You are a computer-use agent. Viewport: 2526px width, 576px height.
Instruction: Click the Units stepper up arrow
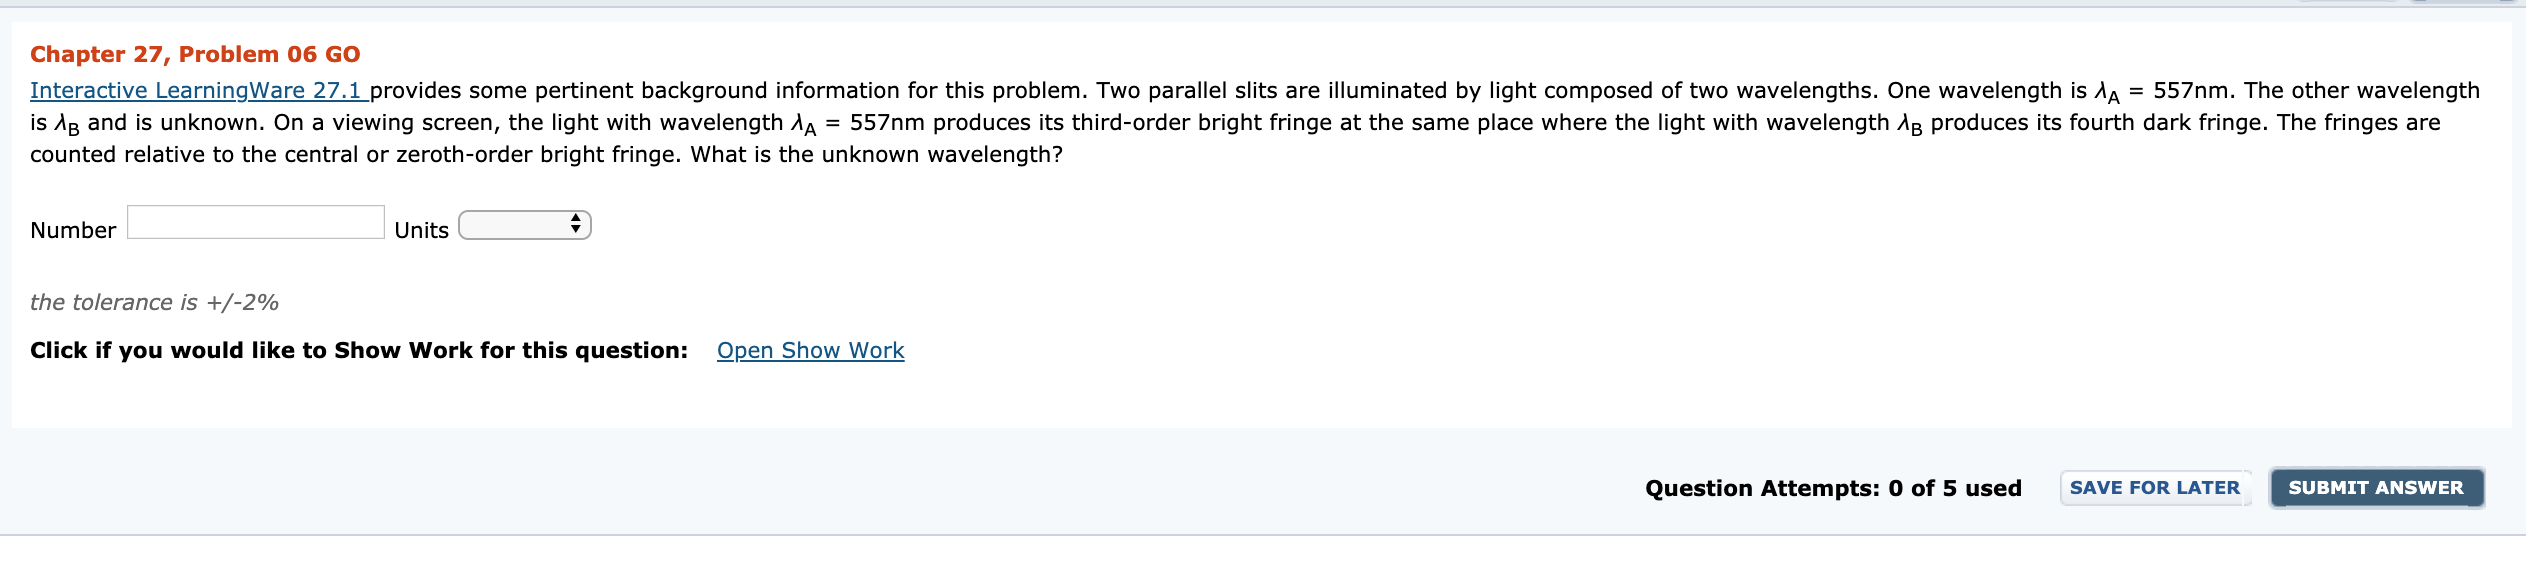[577, 219]
